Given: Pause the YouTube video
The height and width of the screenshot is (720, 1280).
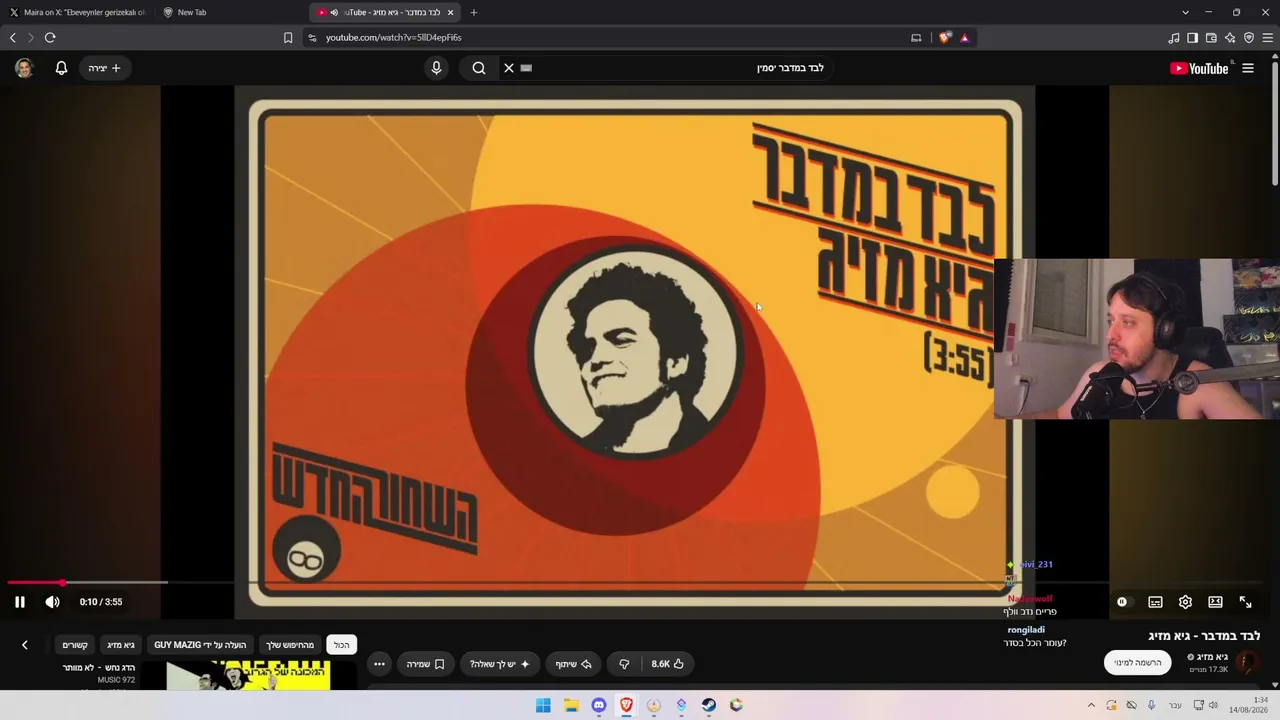Looking at the screenshot, I should click(x=20, y=602).
